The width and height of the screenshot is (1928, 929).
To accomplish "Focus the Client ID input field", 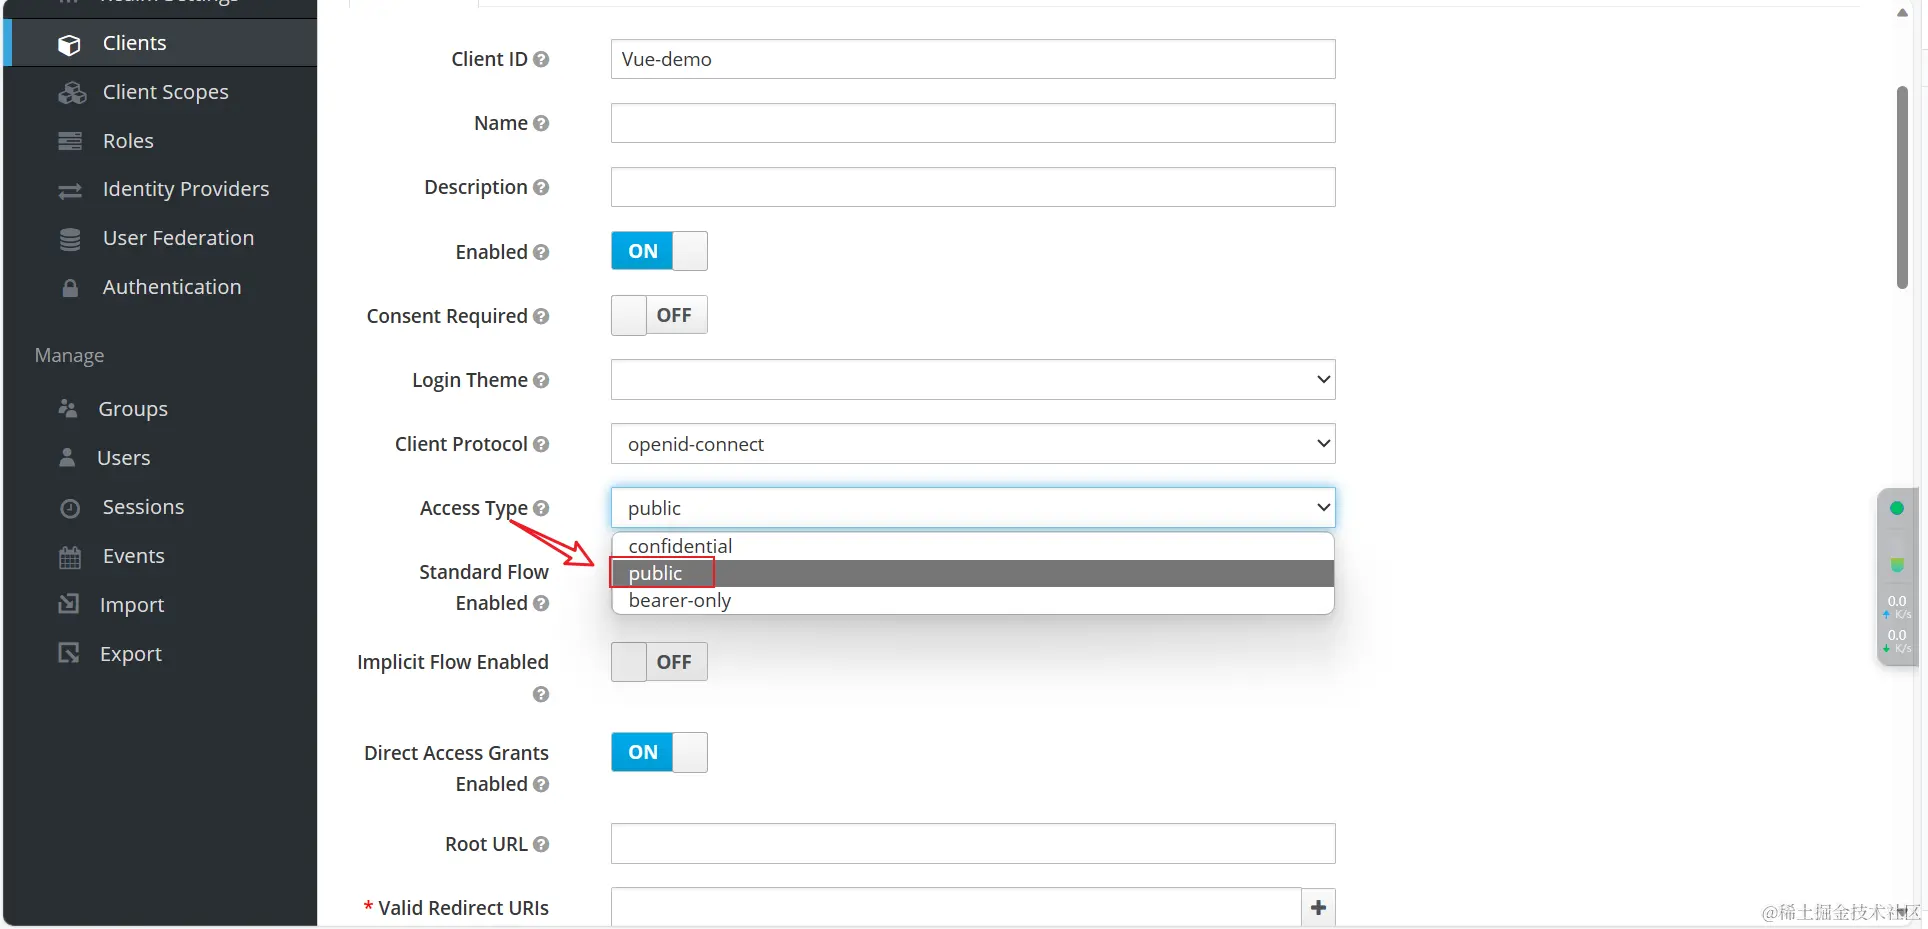I will pos(973,59).
